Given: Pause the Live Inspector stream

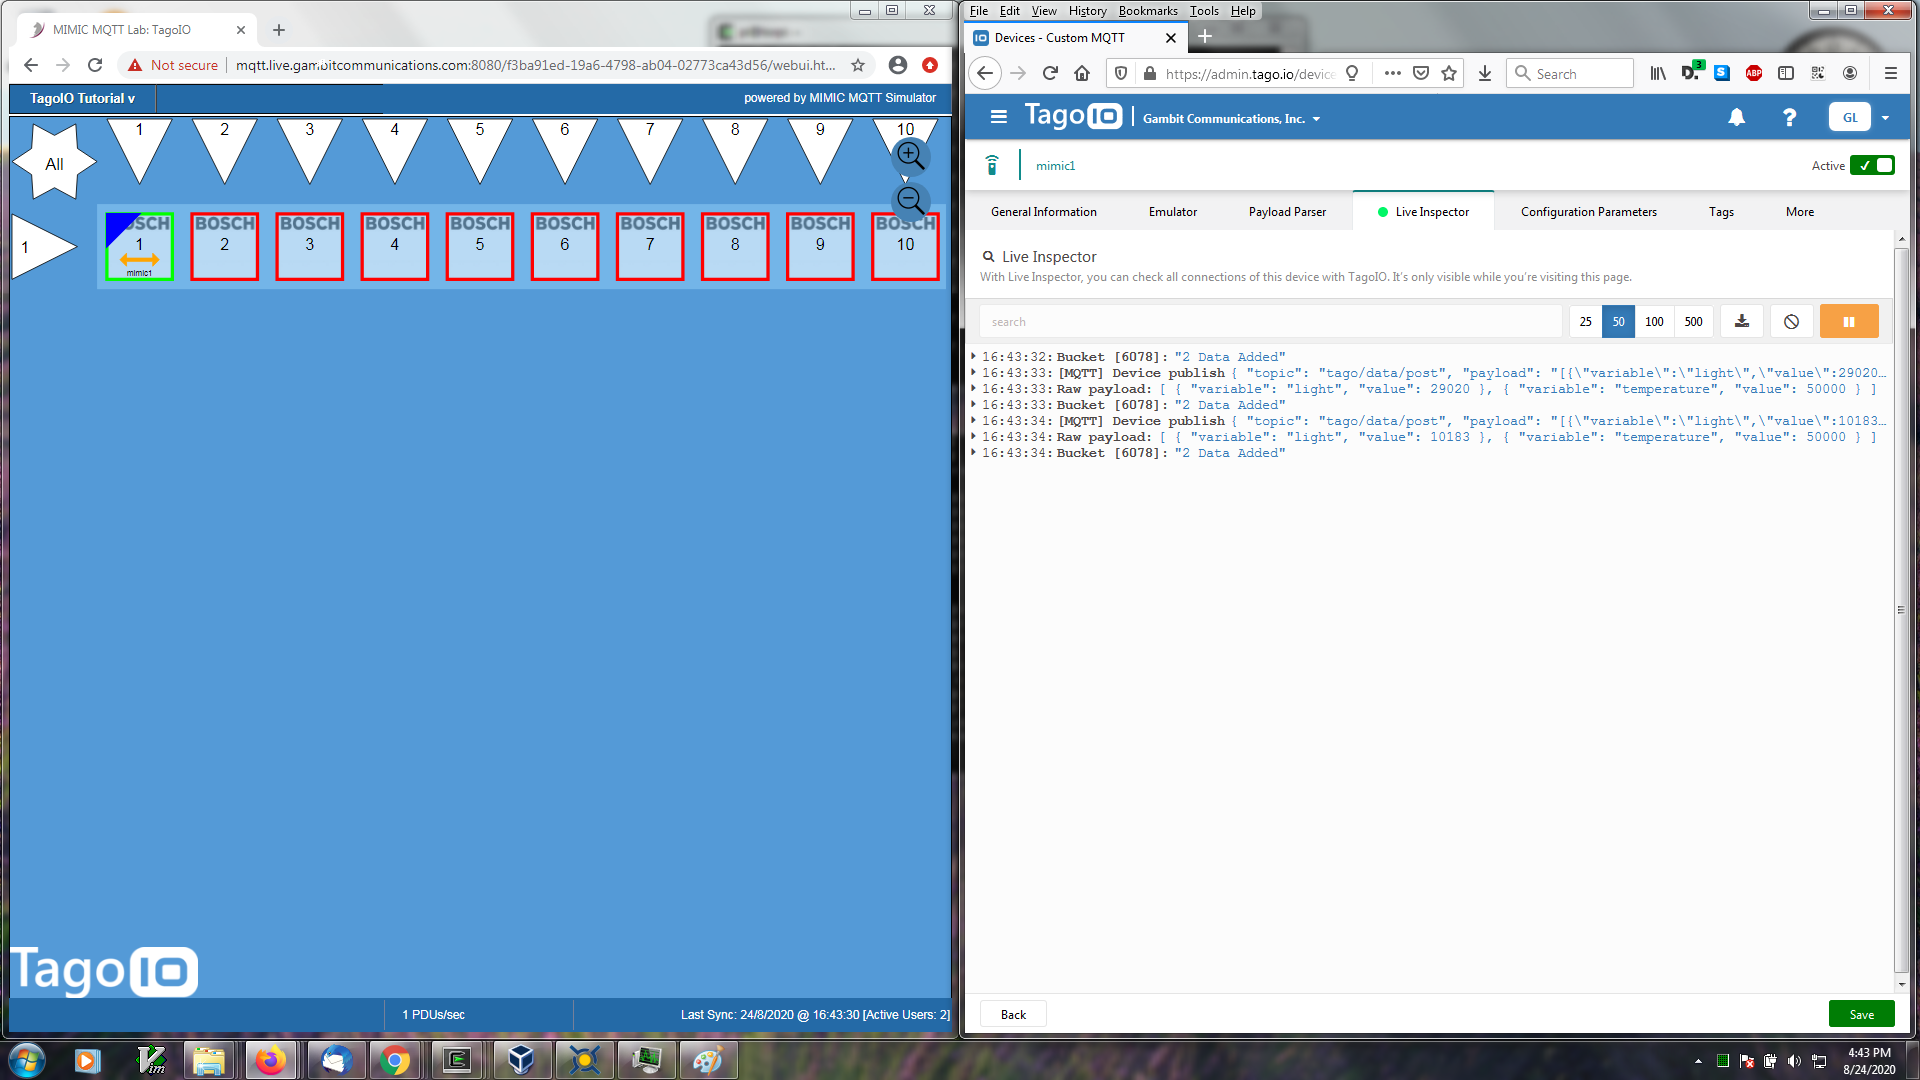Looking at the screenshot, I should click(x=1849, y=322).
